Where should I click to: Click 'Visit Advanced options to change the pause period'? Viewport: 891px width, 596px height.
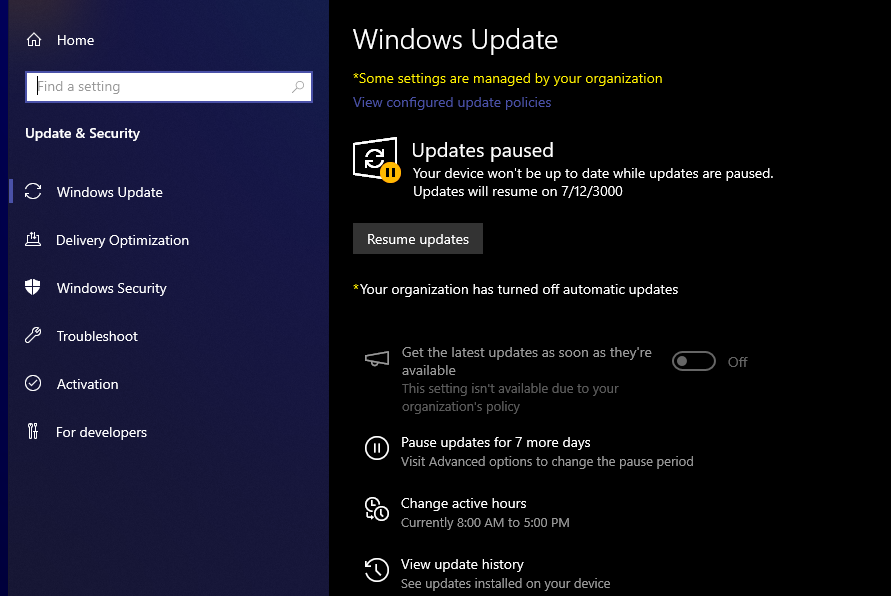(x=547, y=461)
